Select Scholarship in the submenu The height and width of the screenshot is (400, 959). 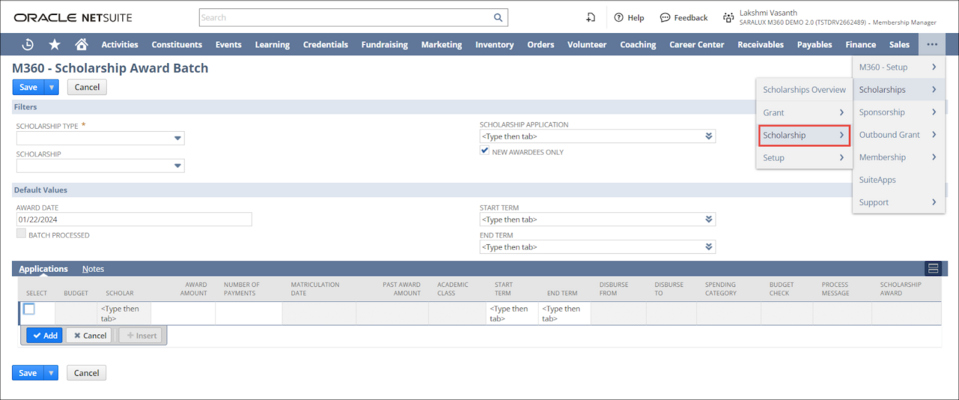coord(803,135)
